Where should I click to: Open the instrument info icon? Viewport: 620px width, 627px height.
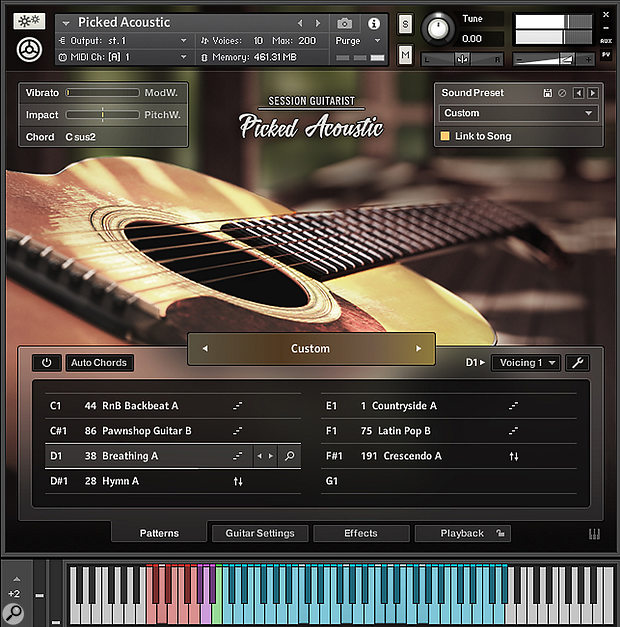coord(374,24)
